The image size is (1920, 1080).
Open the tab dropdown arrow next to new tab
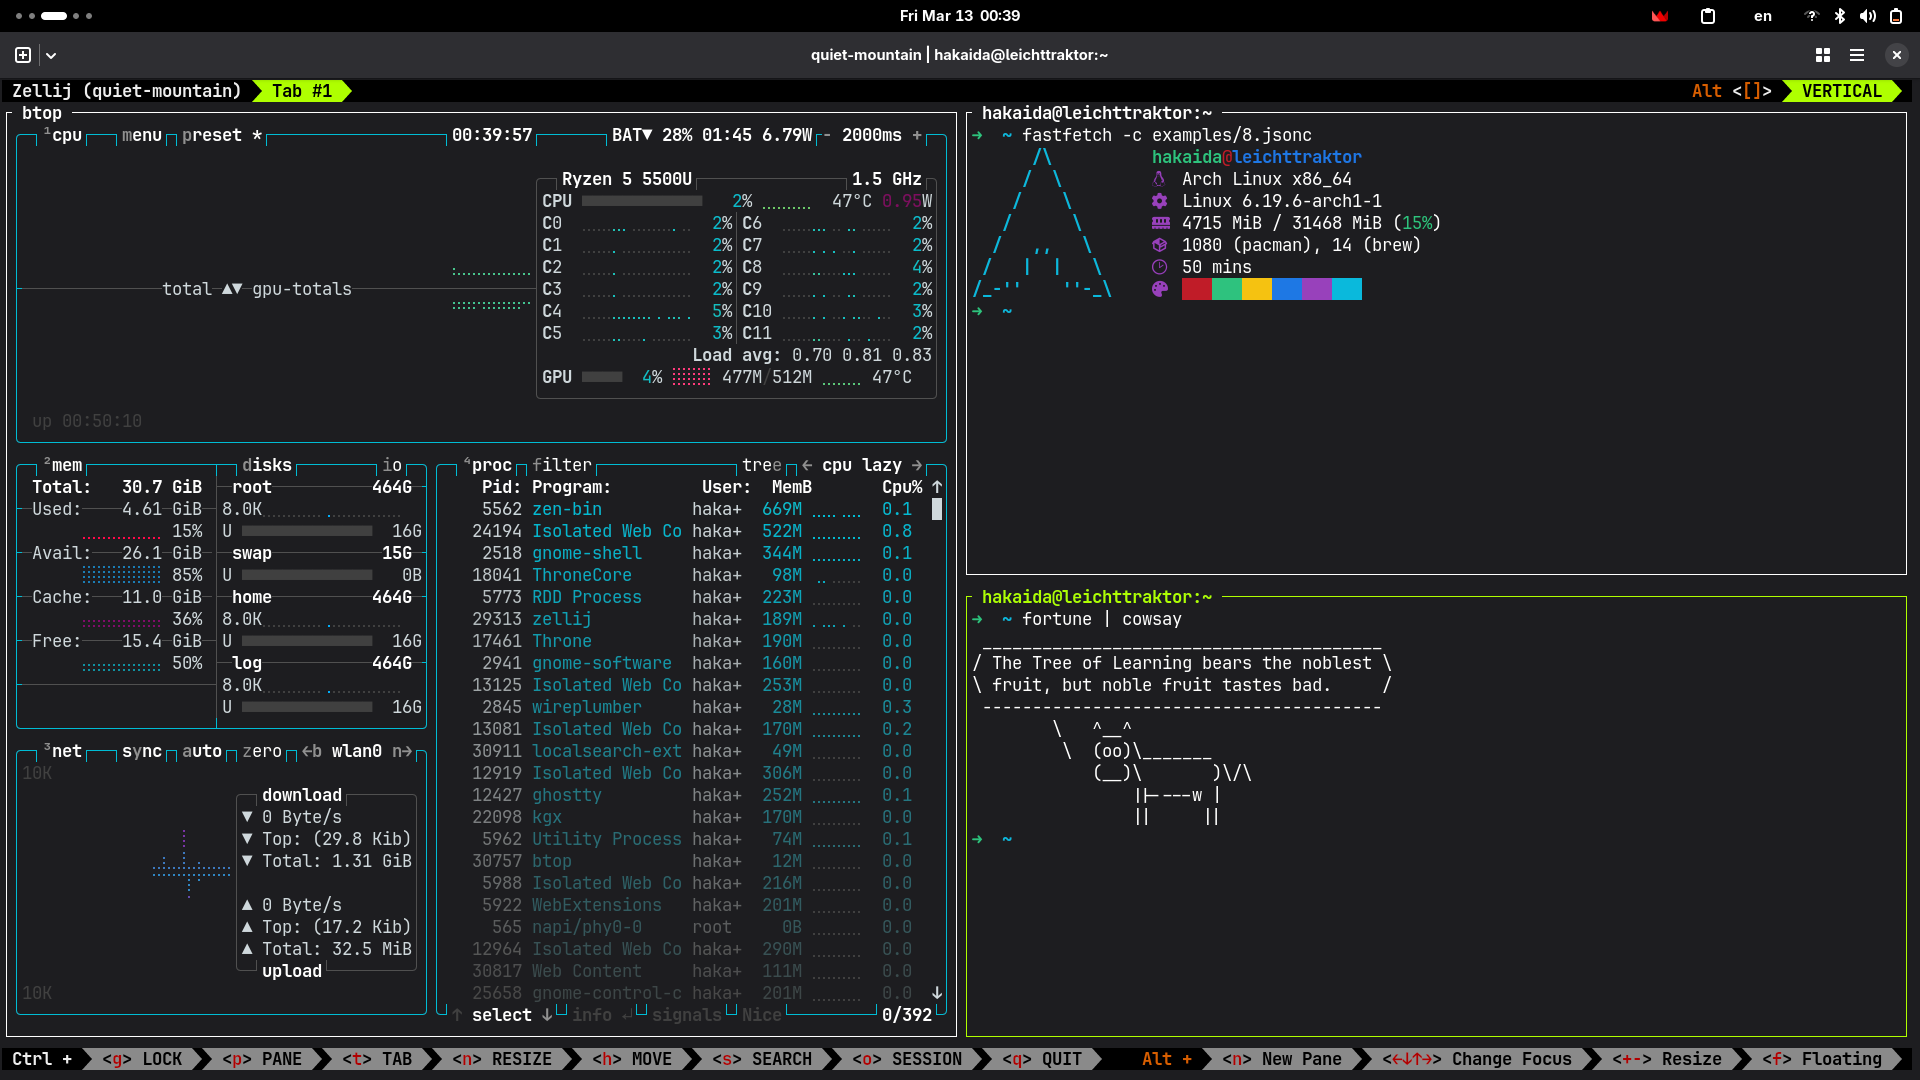pyautogui.click(x=51, y=55)
